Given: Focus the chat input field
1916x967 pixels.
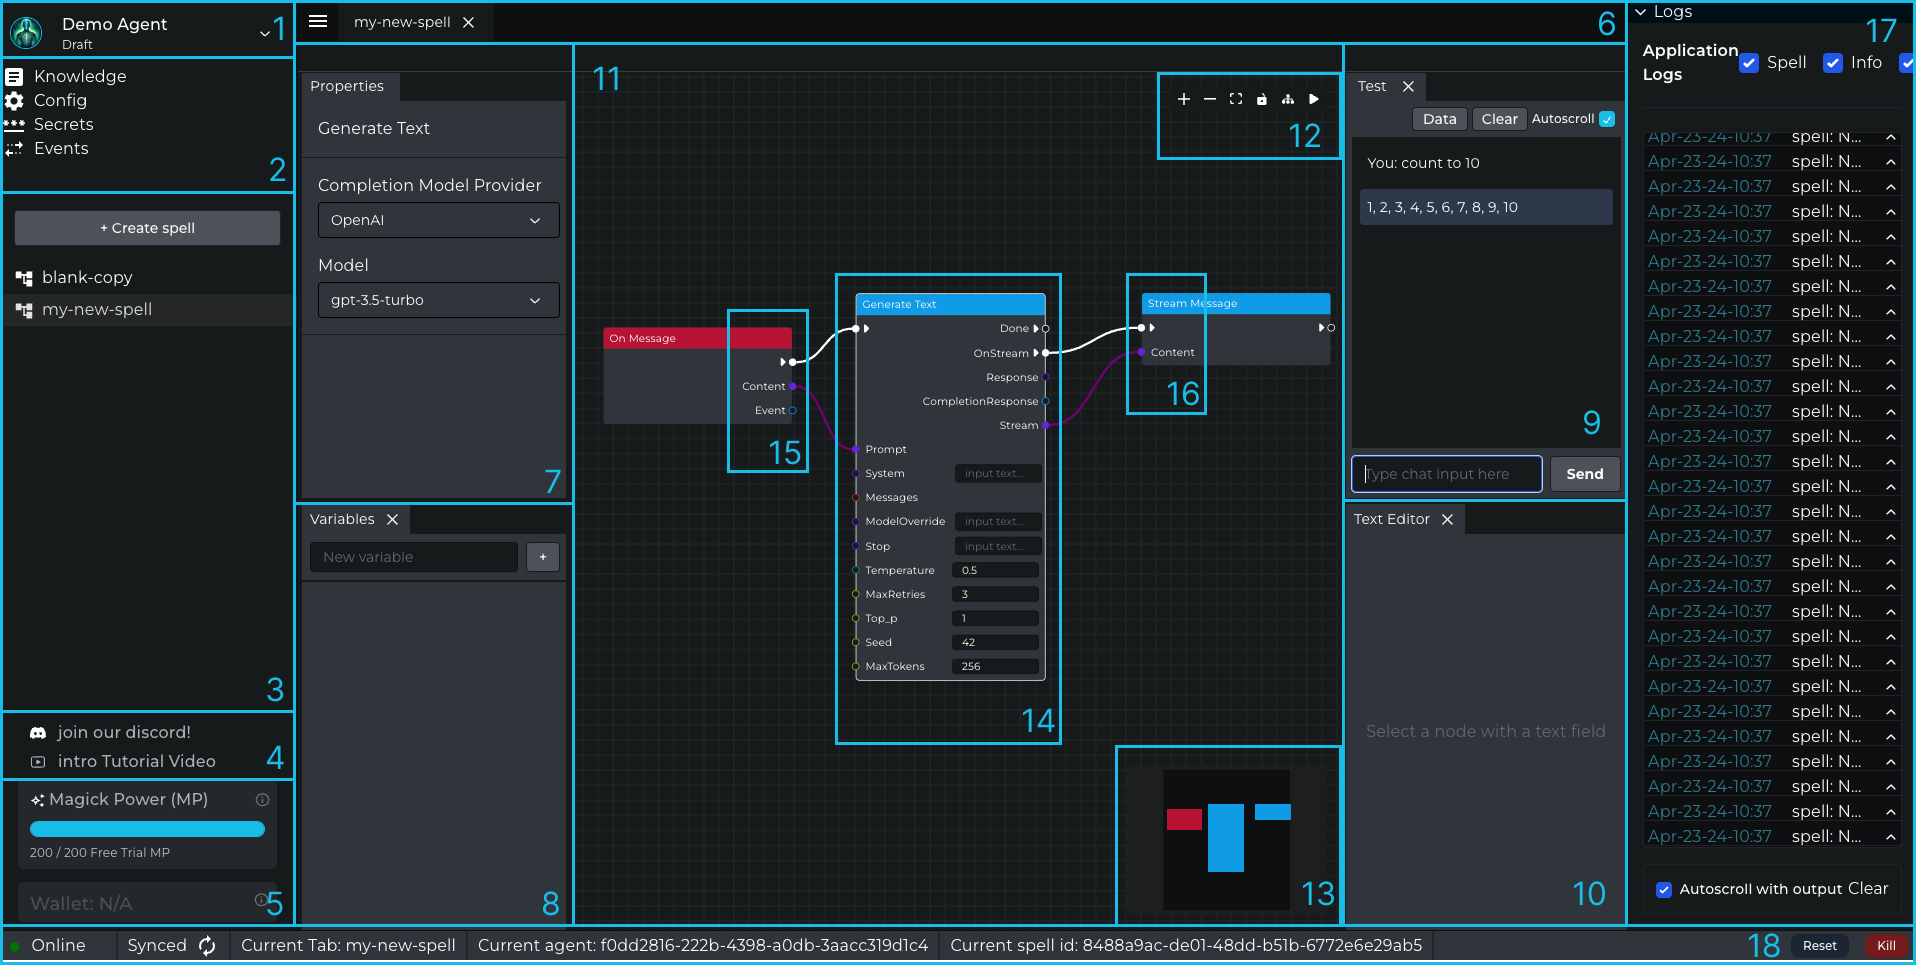Looking at the screenshot, I should 1446,475.
